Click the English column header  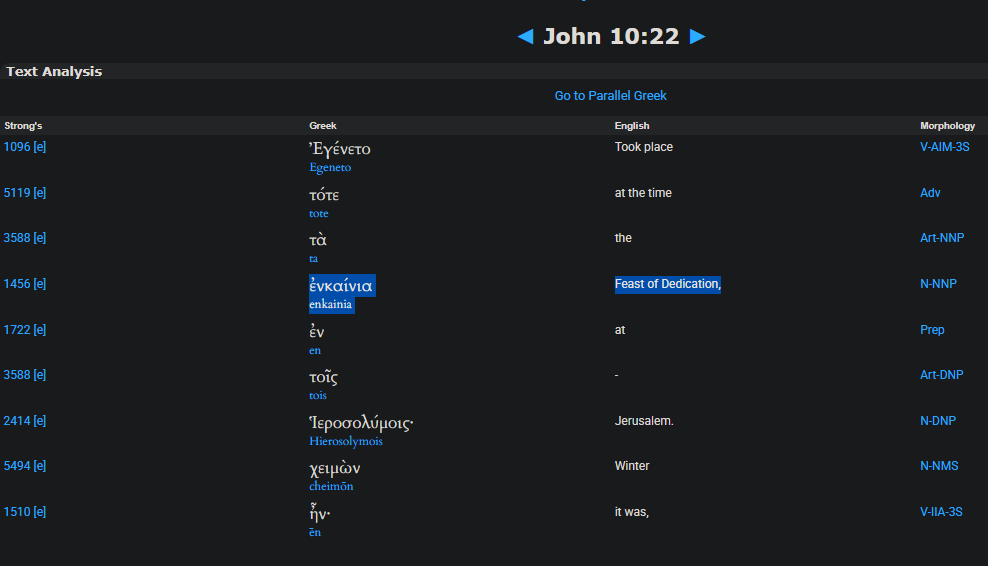click(632, 126)
